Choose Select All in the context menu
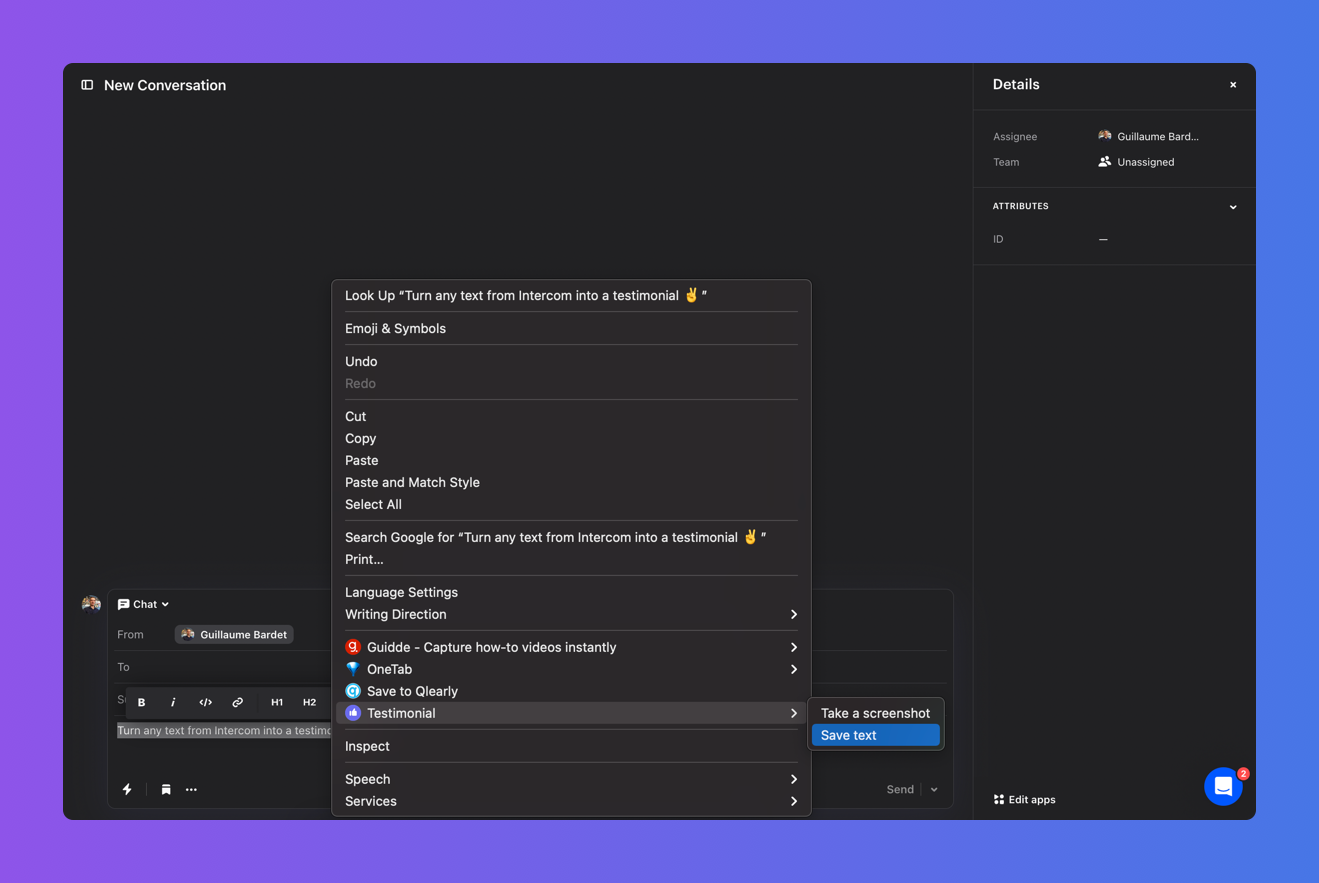 [x=571, y=504]
